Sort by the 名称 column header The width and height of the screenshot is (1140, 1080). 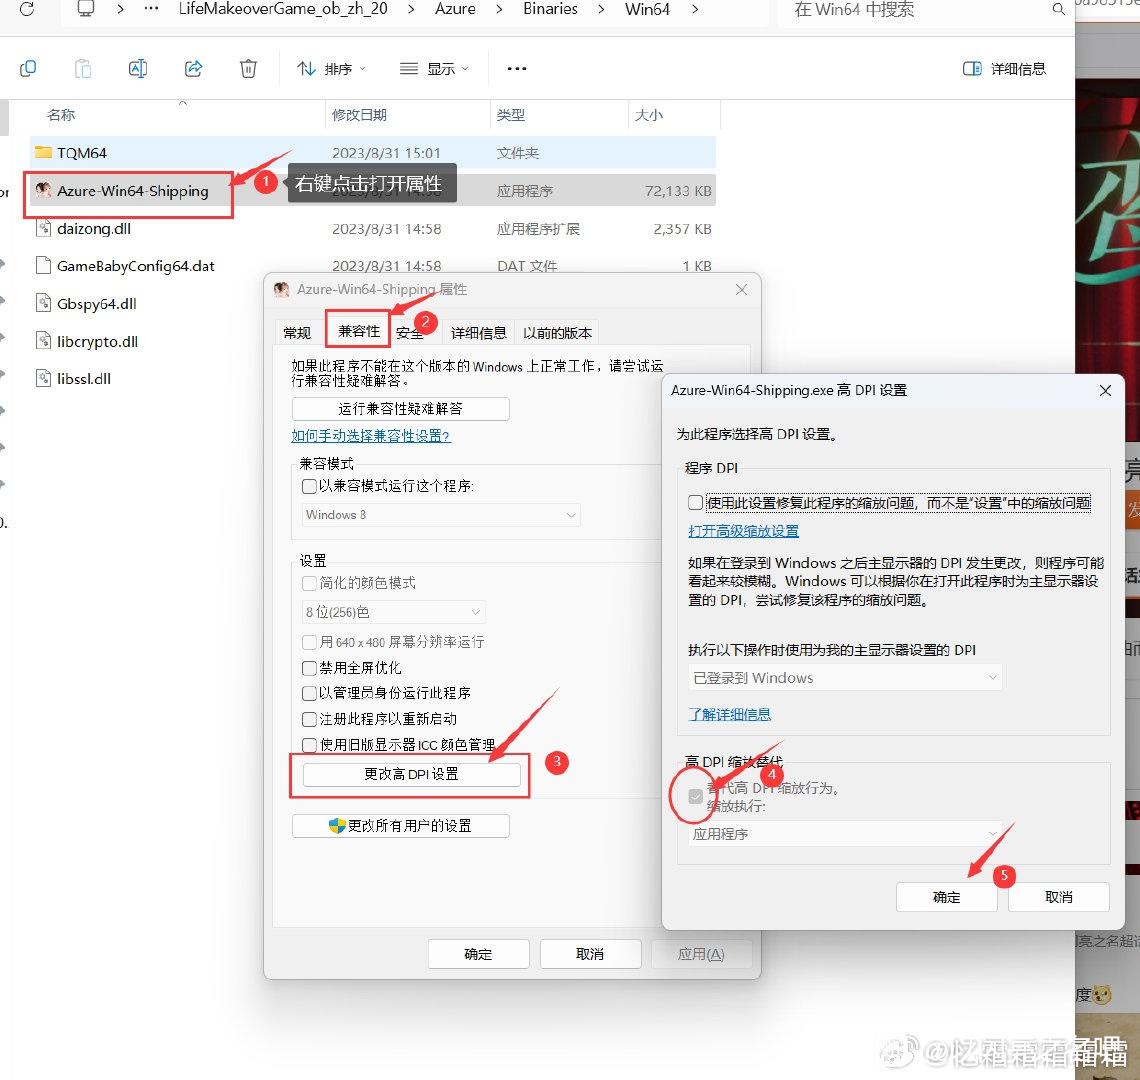click(61, 115)
